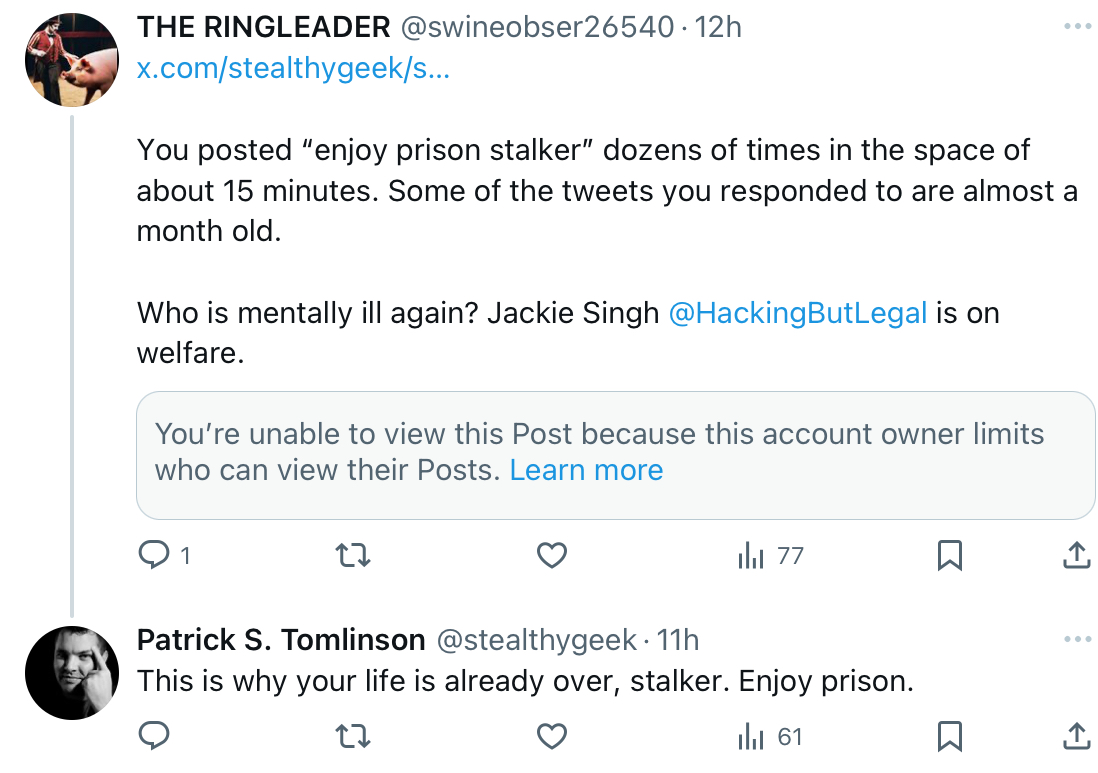Image resolution: width=1098 pixels, height=773 pixels.
Task: Reply to Patrick S. Tomlinson's post
Action: point(154,736)
